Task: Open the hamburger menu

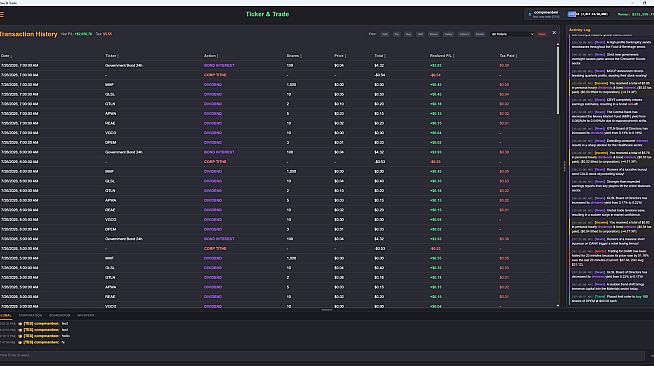Action: coord(2,15)
